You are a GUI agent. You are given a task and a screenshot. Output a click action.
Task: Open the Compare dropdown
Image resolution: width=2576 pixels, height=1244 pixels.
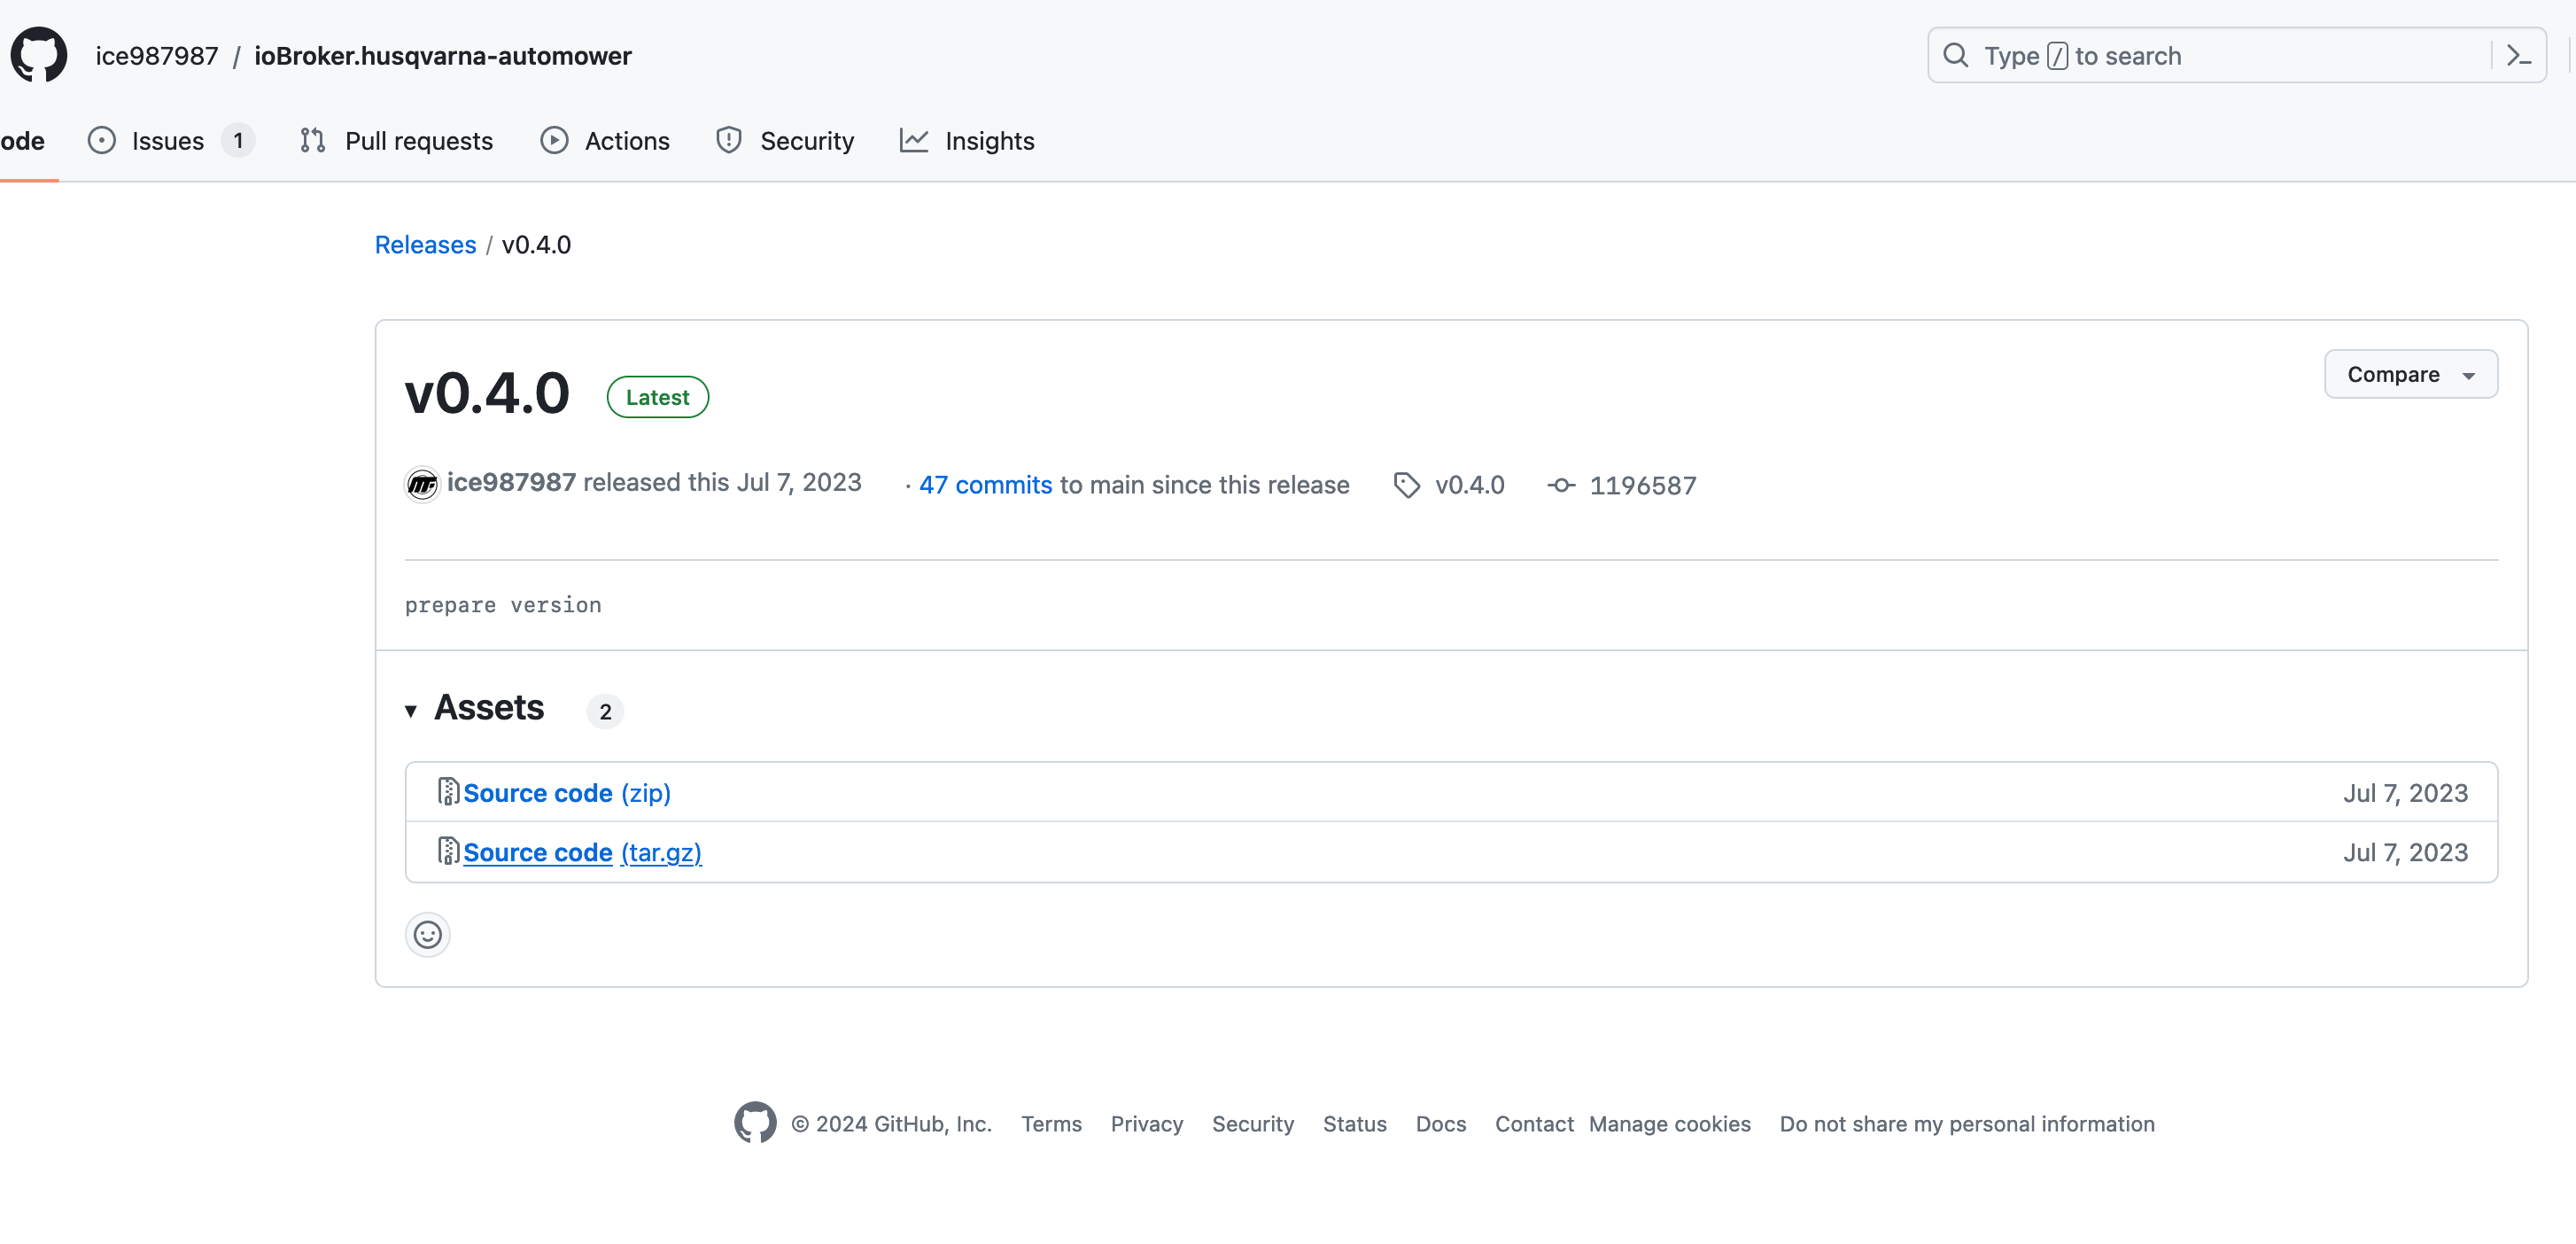(x=2410, y=374)
